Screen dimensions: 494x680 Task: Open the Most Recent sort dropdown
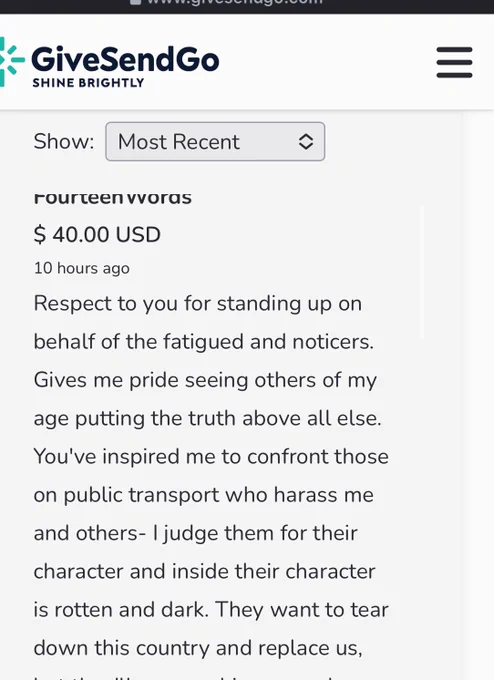click(215, 141)
